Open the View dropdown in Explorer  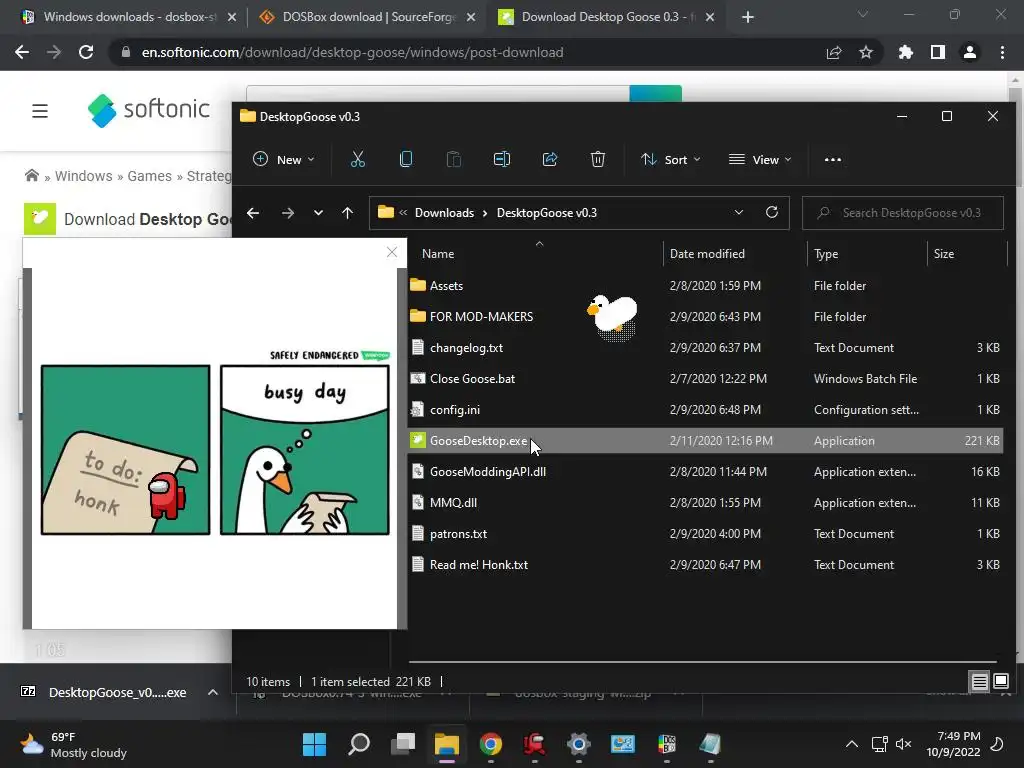tap(760, 159)
